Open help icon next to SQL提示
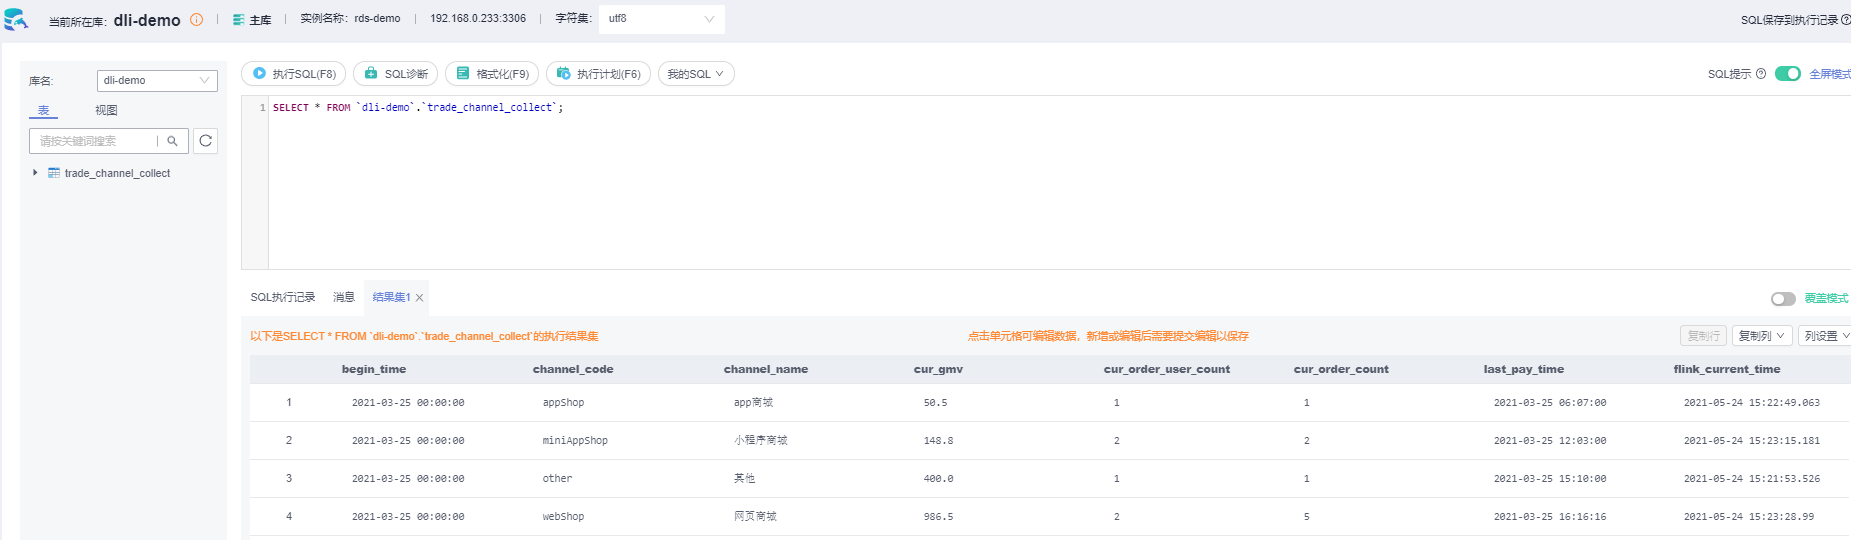Viewport: 1851px width, 540px height. (1761, 73)
